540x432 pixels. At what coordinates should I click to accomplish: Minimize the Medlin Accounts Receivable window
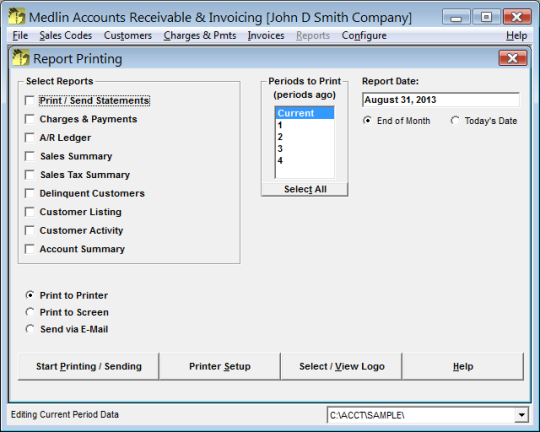[456, 17]
